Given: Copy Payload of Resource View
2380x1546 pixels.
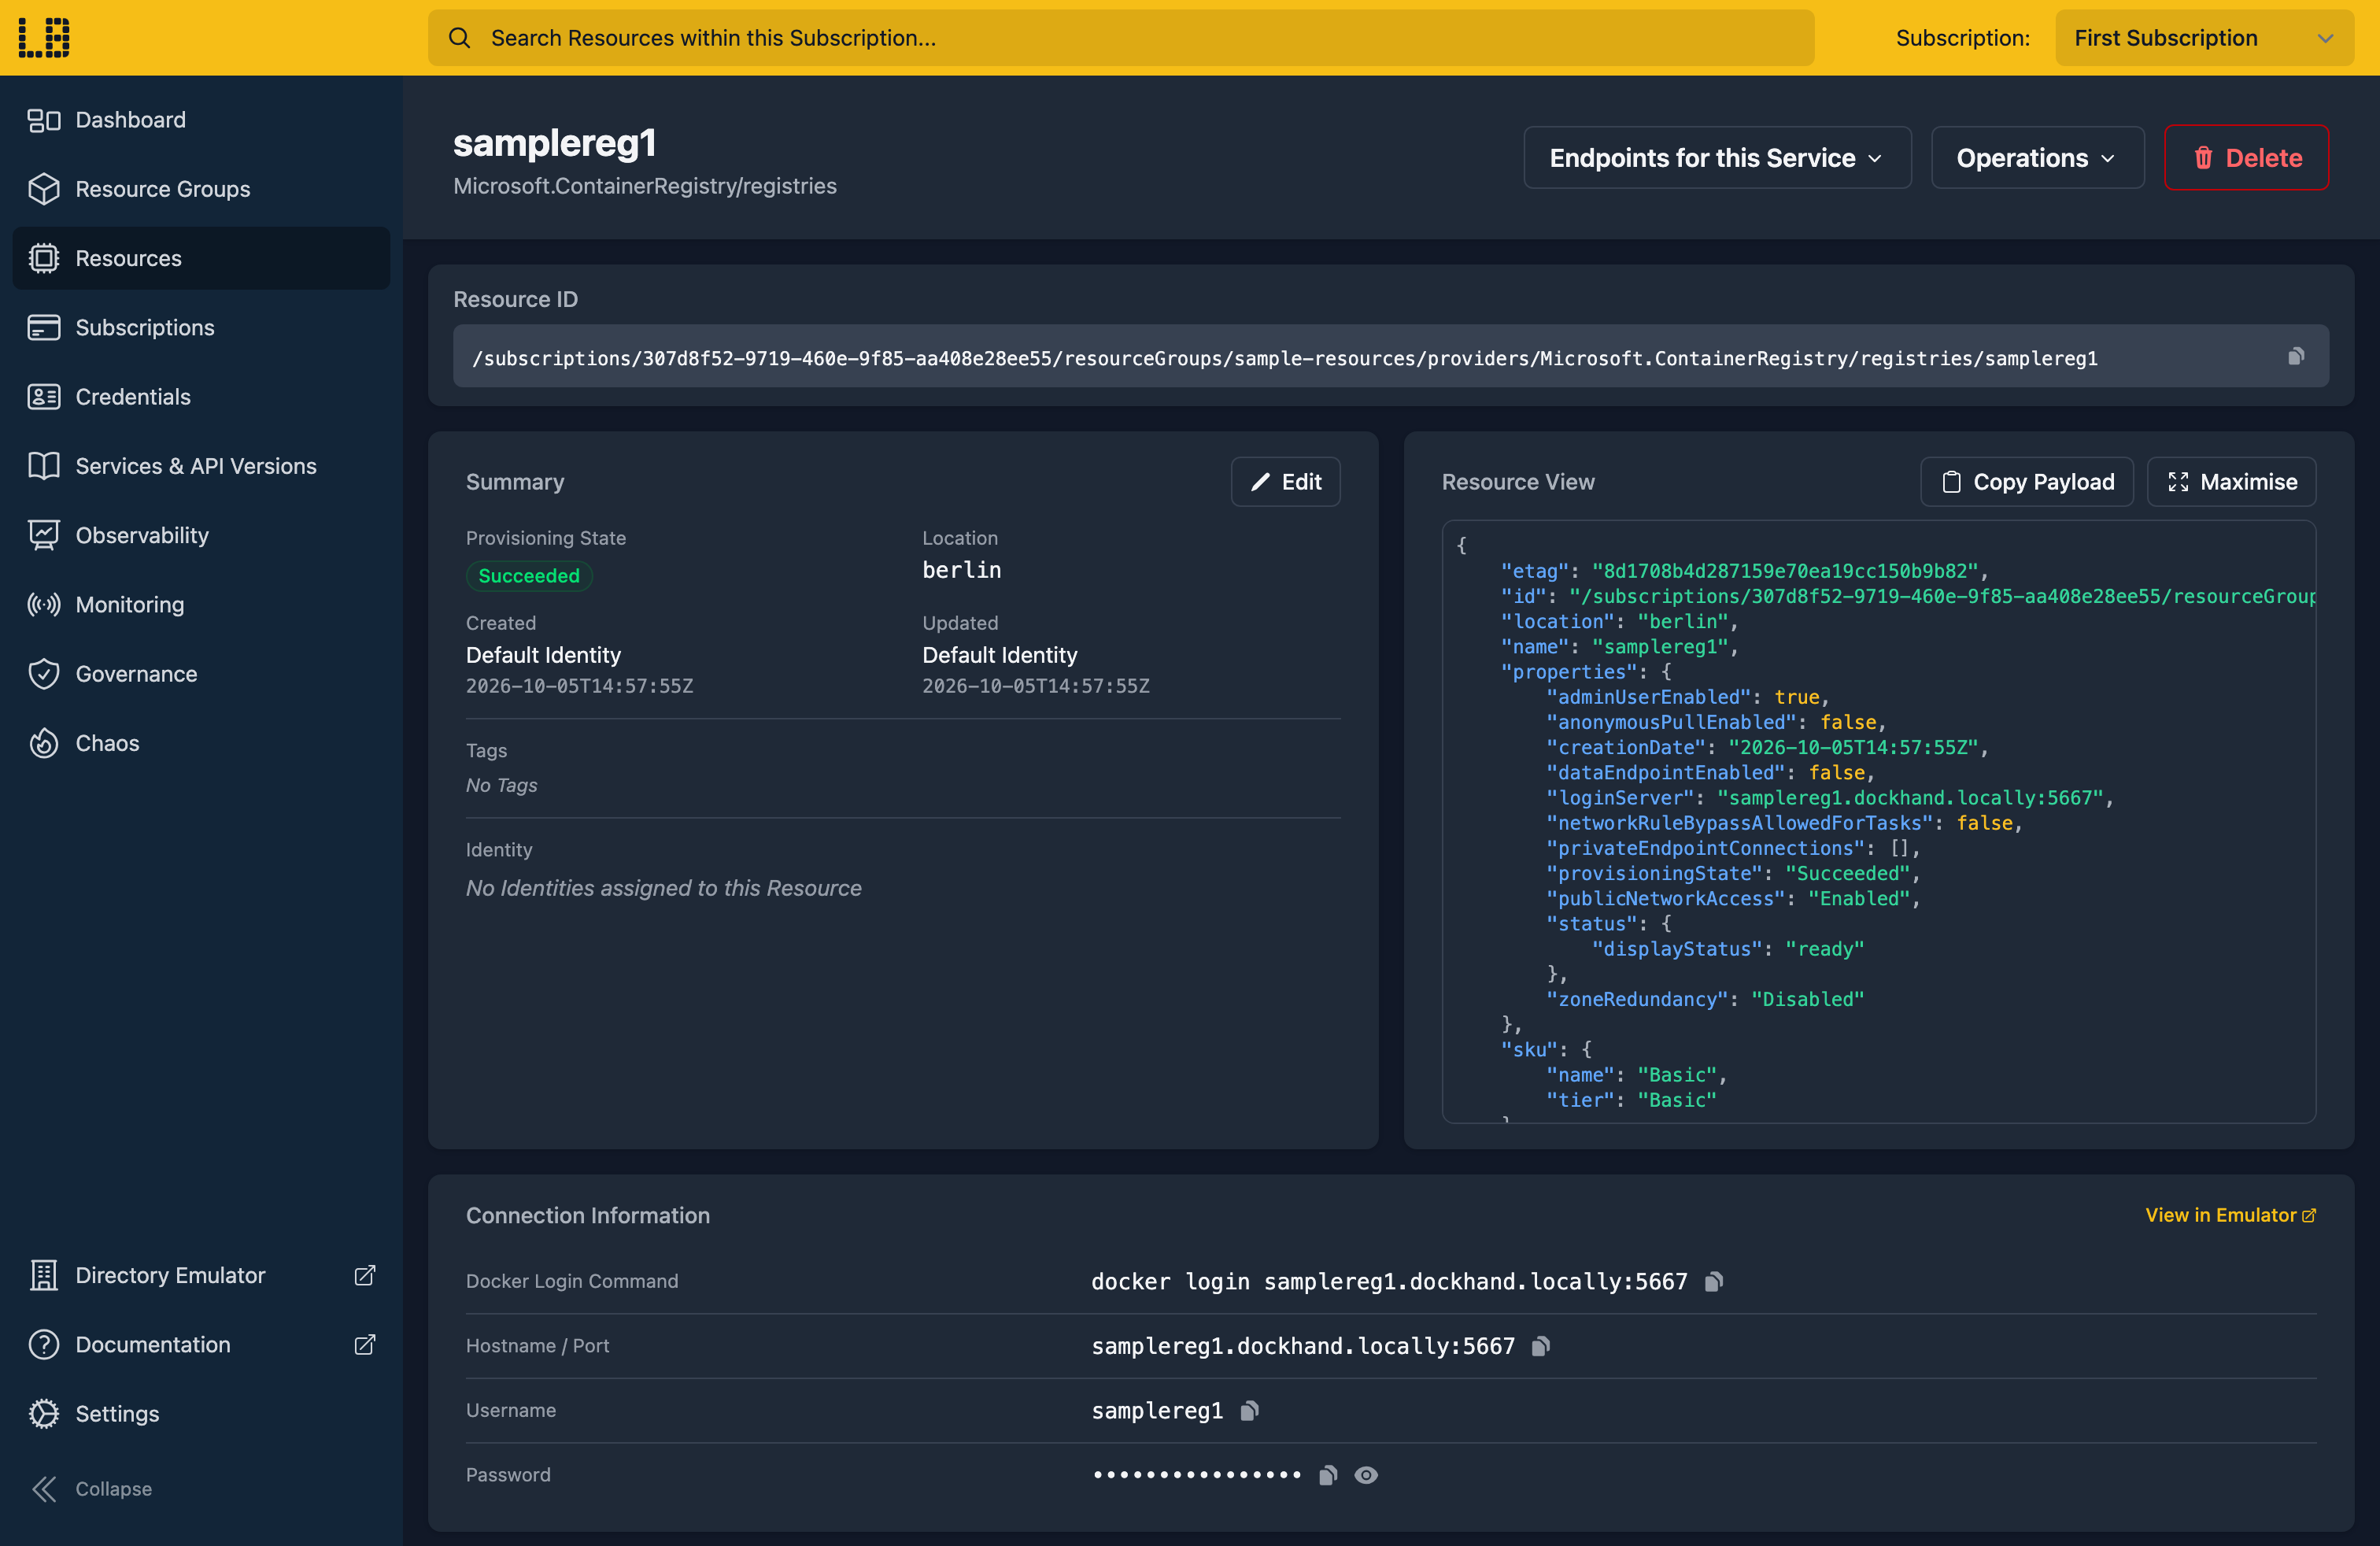Looking at the screenshot, I should point(2027,482).
